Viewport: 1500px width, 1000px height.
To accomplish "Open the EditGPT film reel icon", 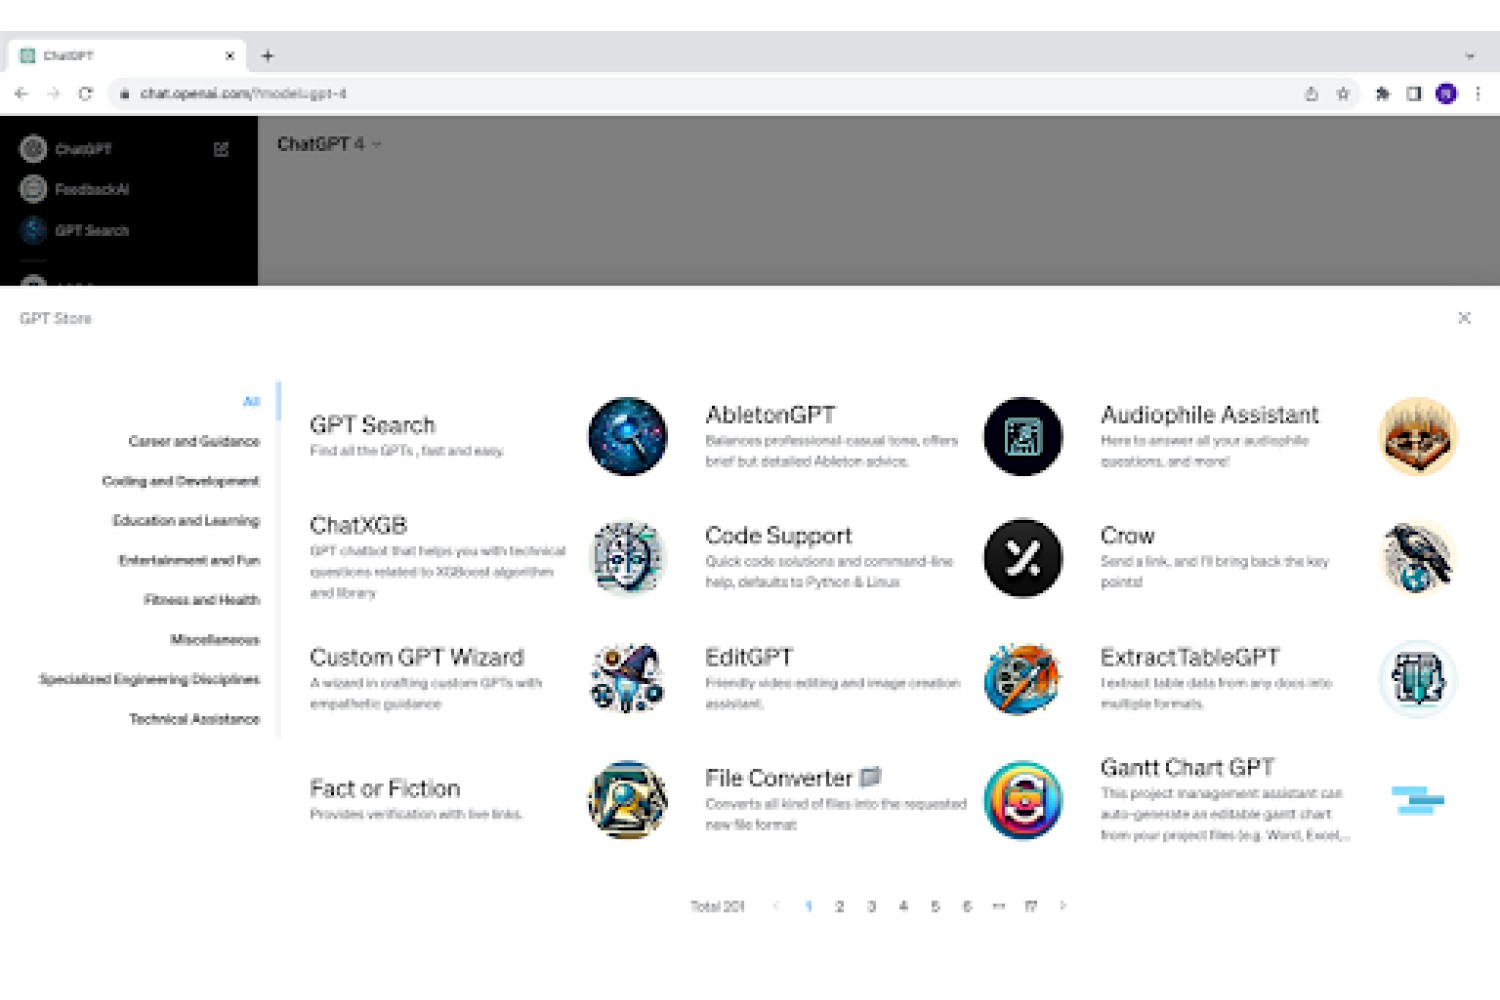I will [x=1022, y=679].
